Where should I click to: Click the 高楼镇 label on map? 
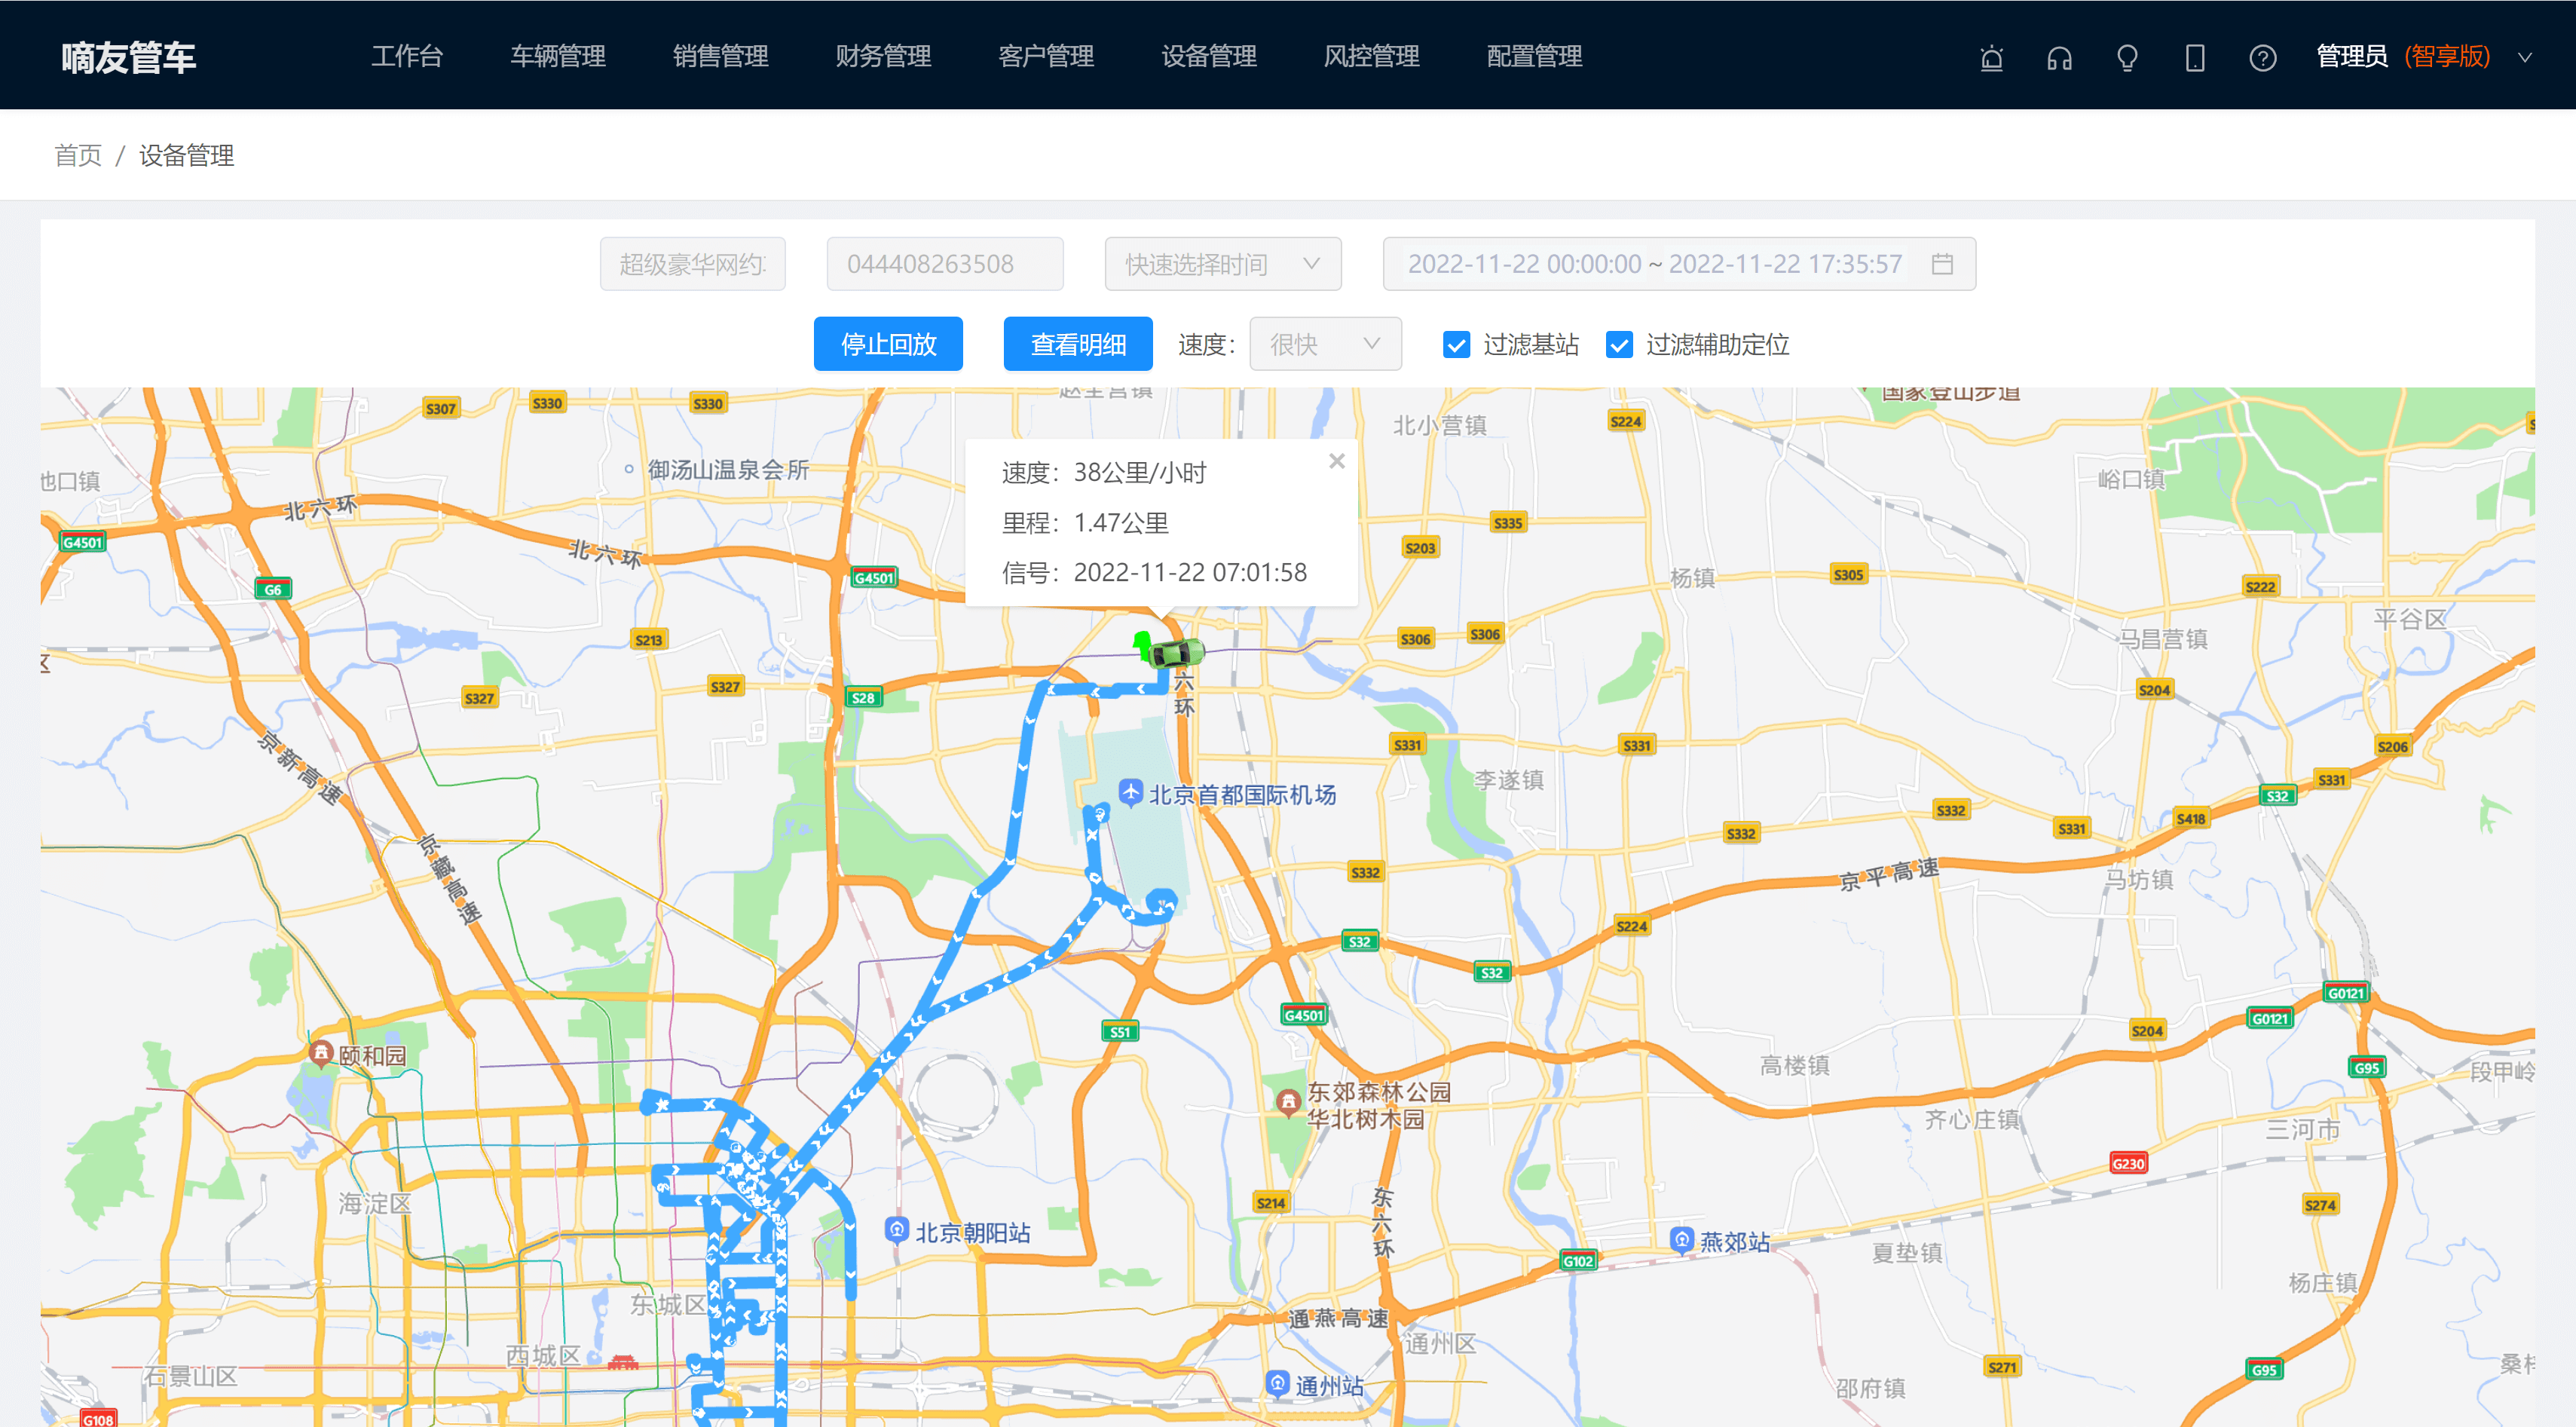[x=1795, y=1065]
